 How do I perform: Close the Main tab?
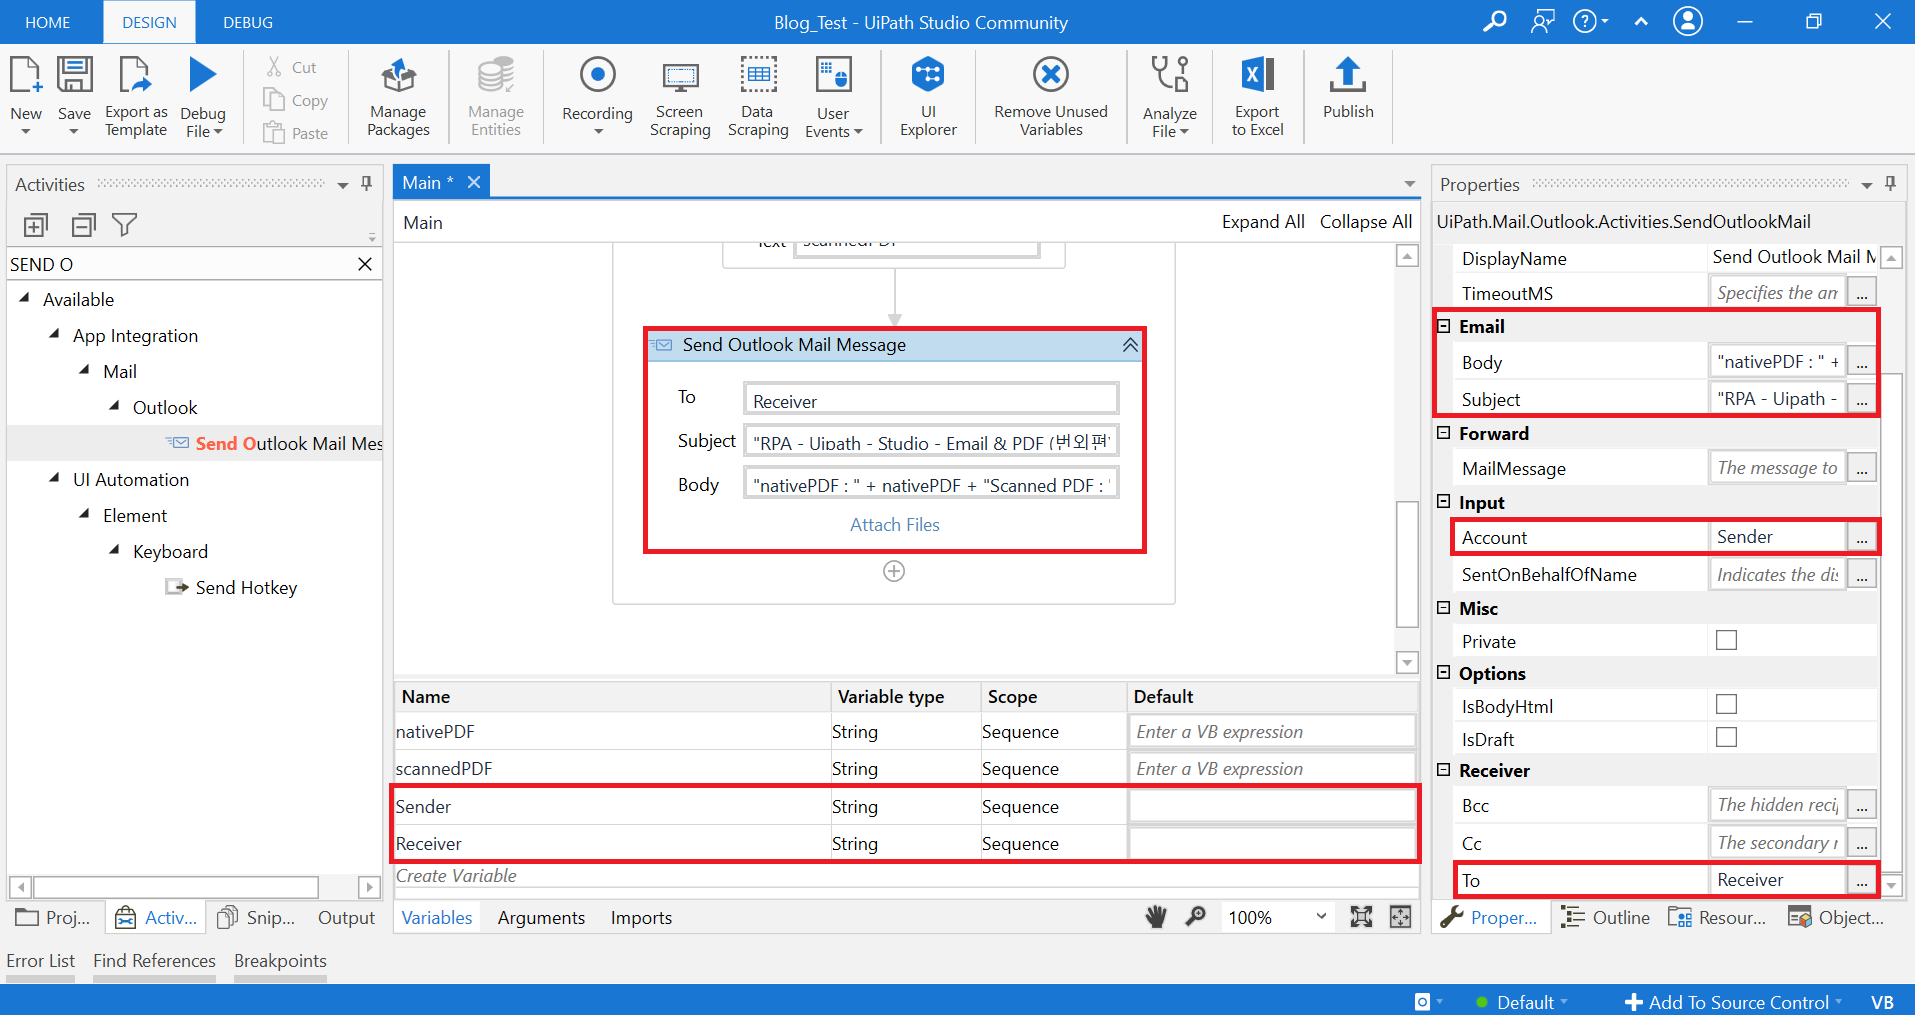tap(474, 182)
